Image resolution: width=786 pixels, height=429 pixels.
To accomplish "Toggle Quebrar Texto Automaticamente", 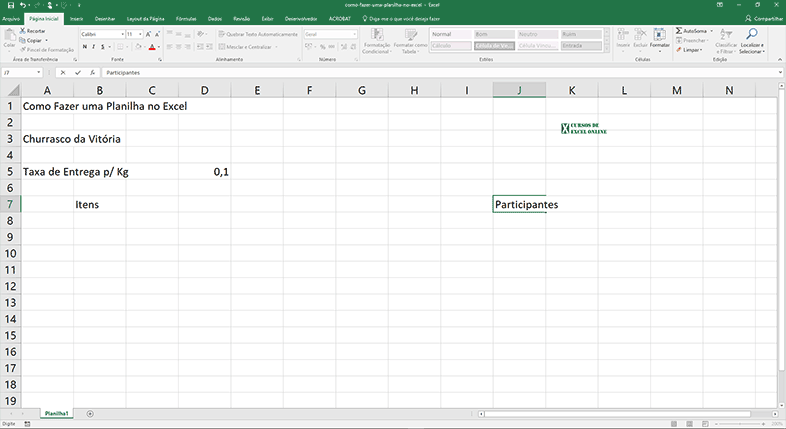I will click(x=258, y=34).
